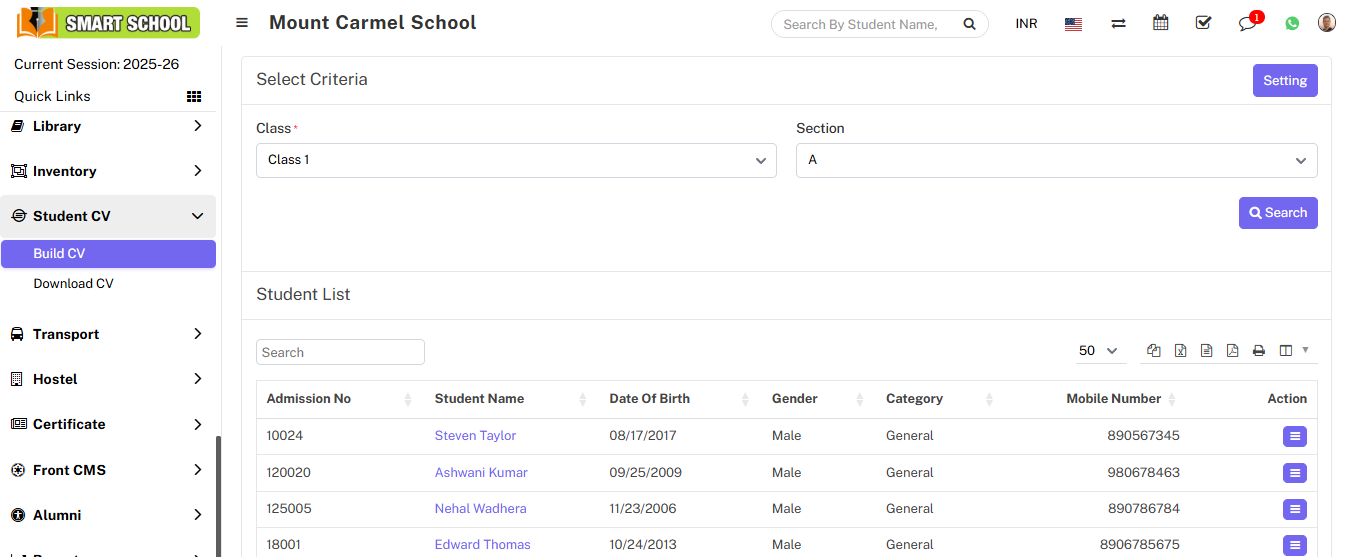Viewport: 1349px width, 557px height.
Task: Click the chat notifications icon with badge
Action: point(1247,23)
